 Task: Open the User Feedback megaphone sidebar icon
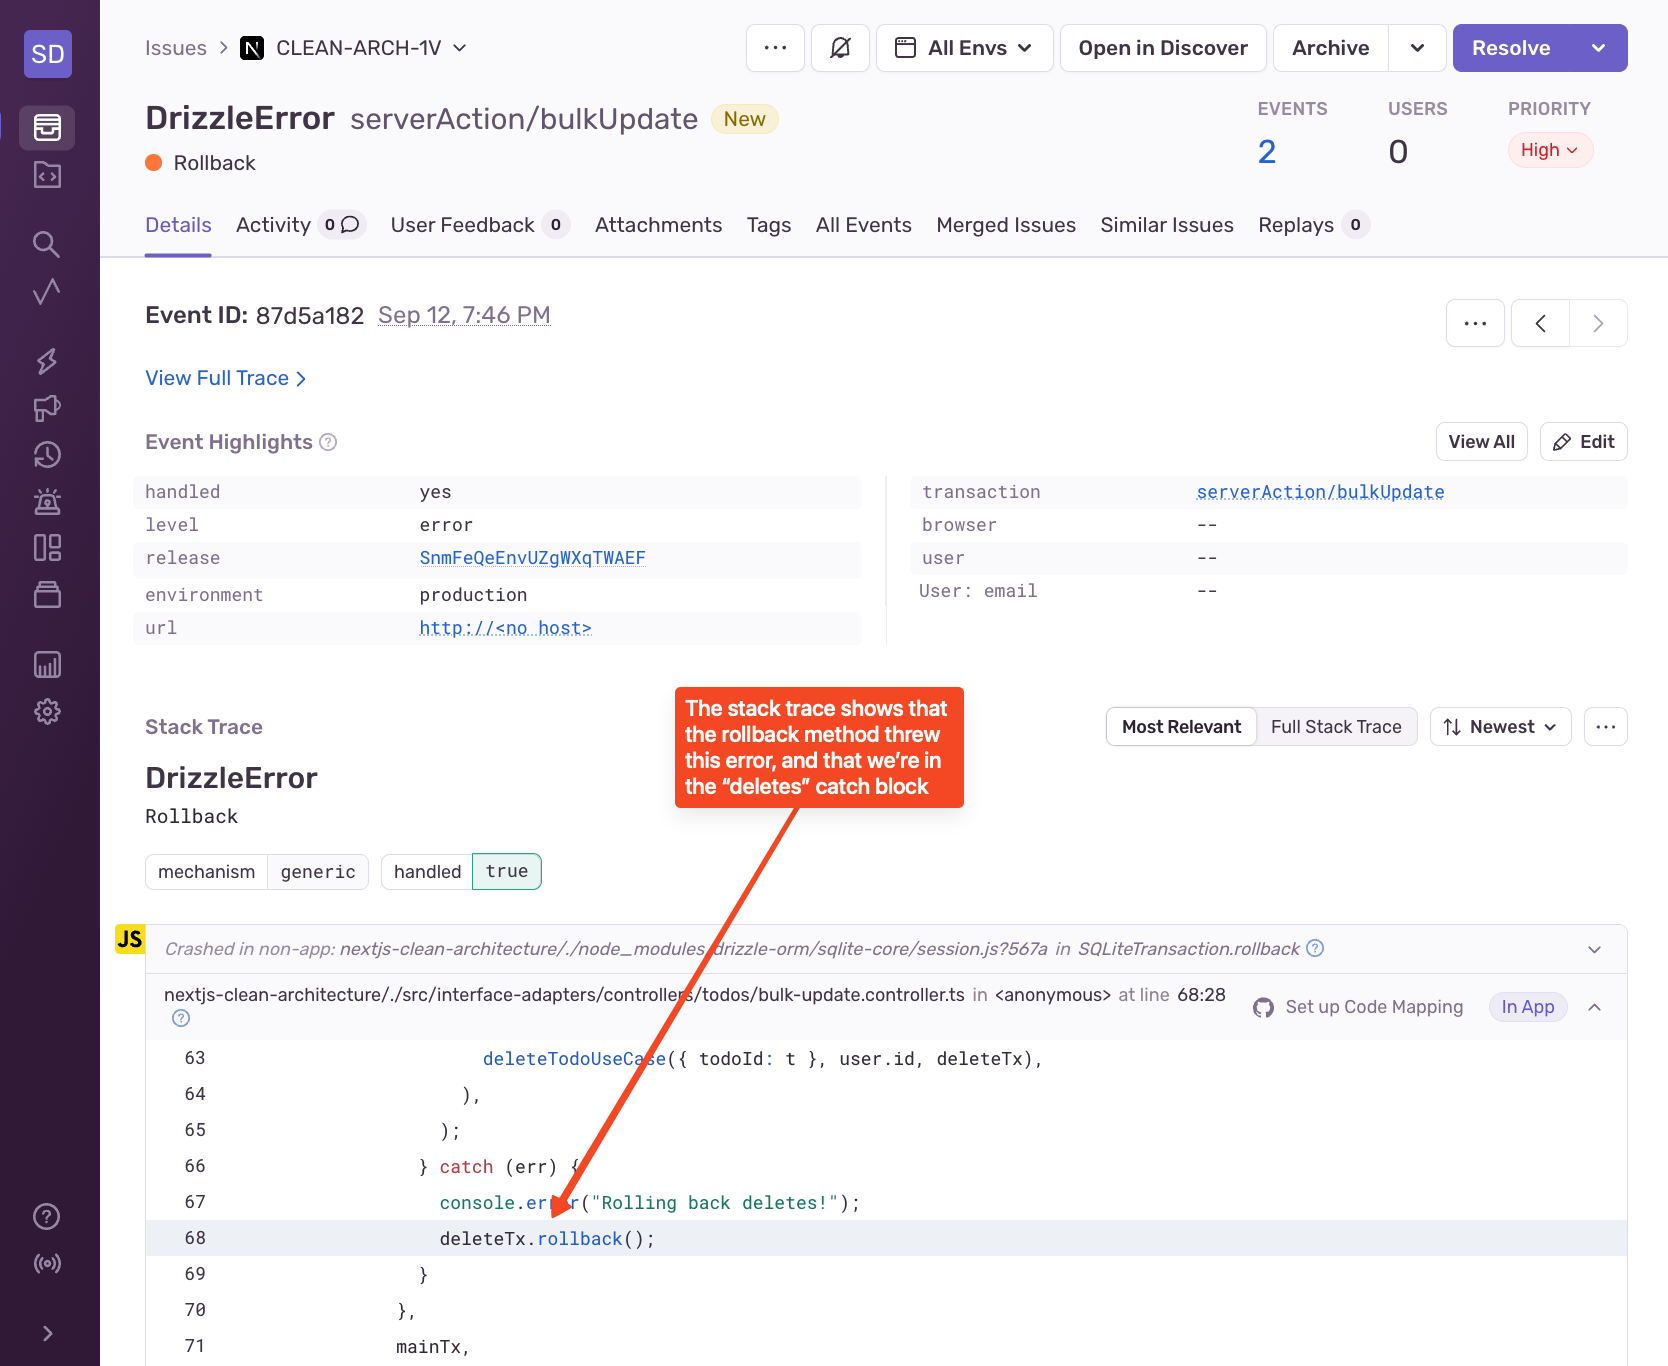47,408
